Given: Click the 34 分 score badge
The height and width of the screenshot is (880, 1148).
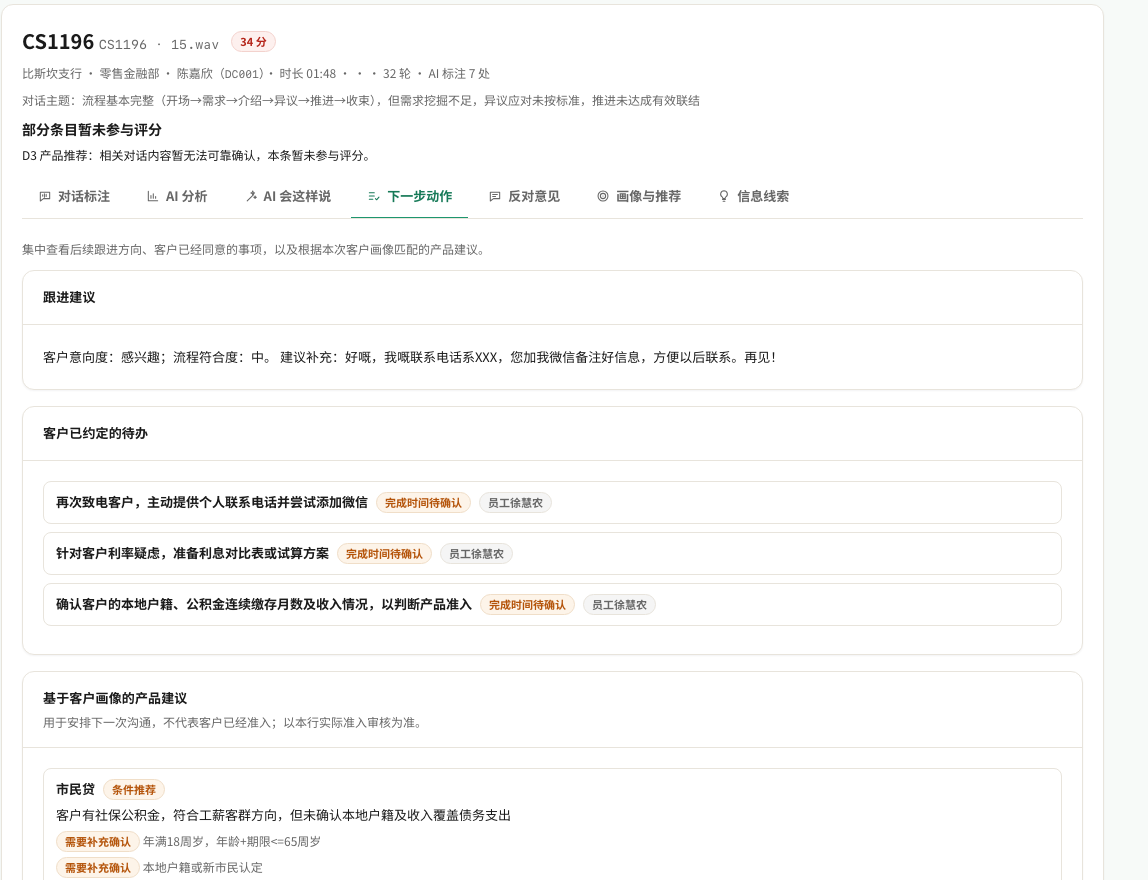Looking at the screenshot, I should click(x=253, y=42).
